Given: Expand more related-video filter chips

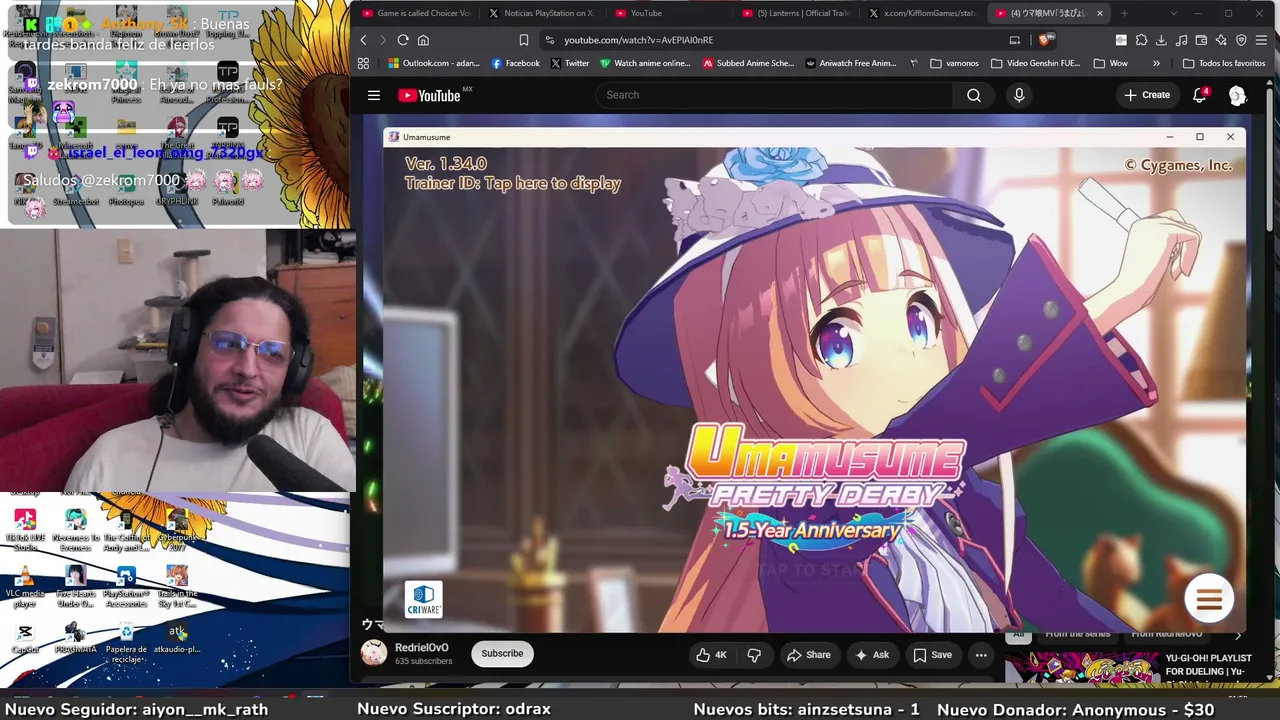Looking at the screenshot, I should 1238,635.
